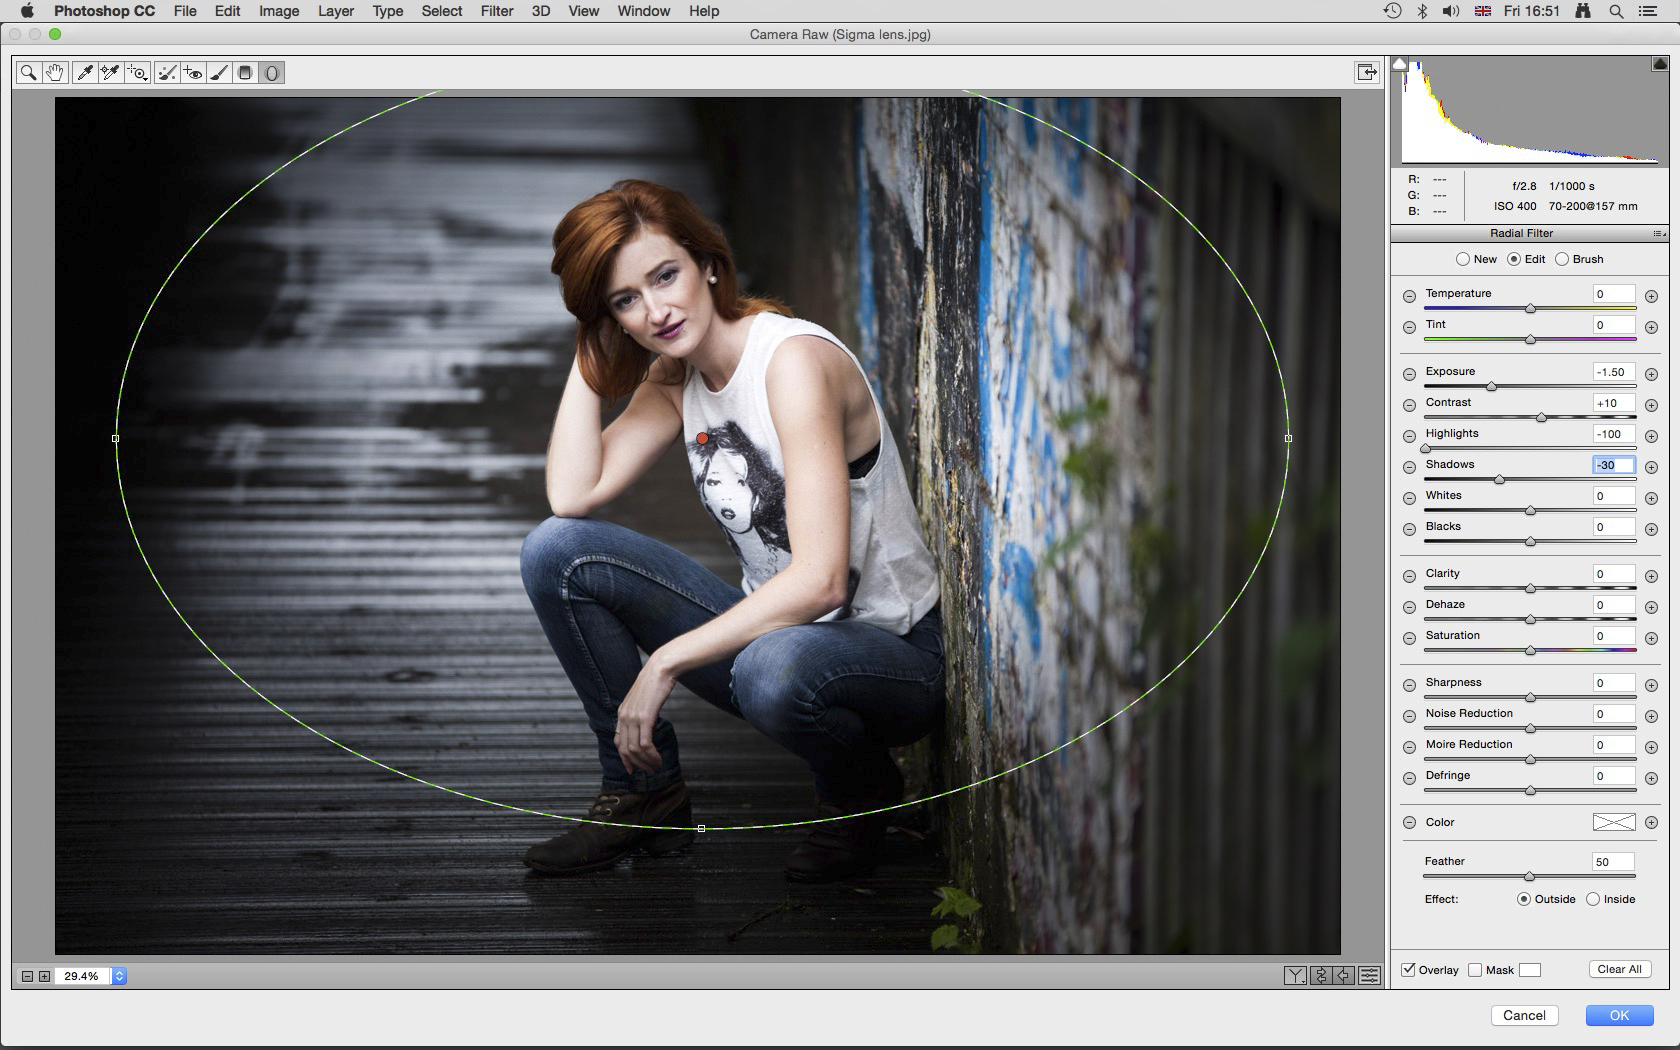Open Notification Center list icon

click(x=1647, y=11)
